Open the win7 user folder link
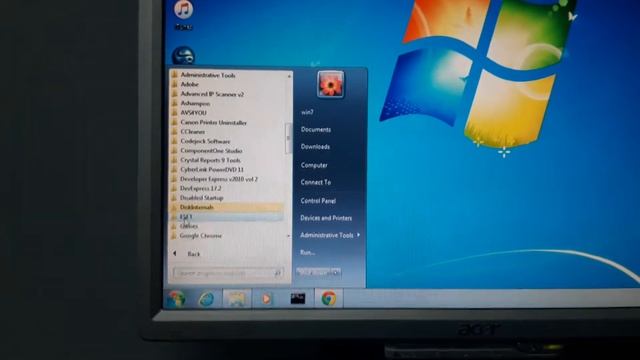The height and width of the screenshot is (360, 640). click(x=307, y=112)
